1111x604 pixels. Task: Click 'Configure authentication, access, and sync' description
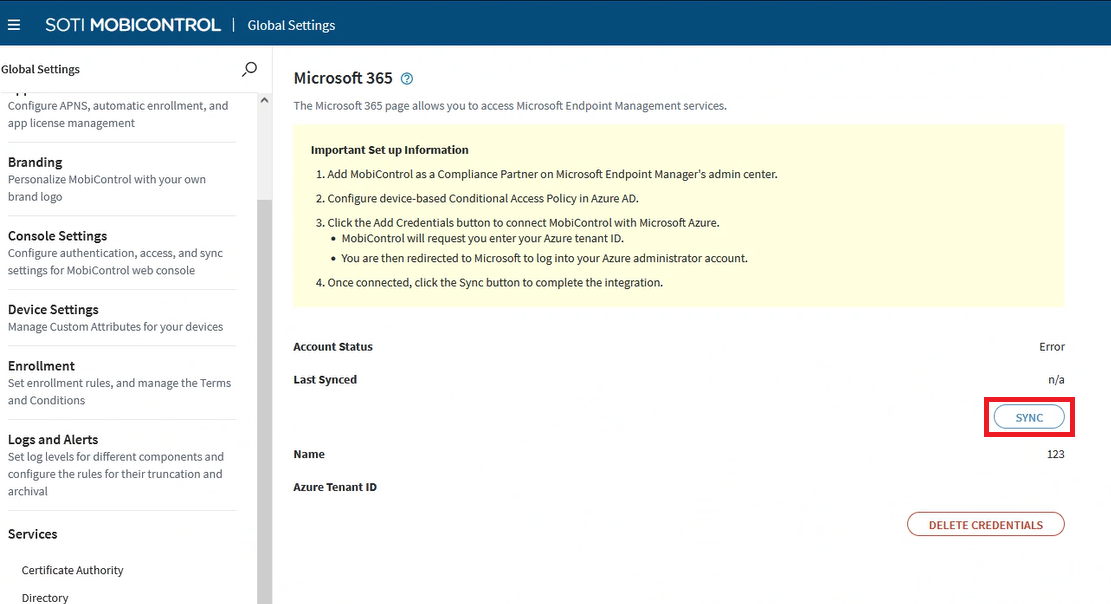pos(115,262)
